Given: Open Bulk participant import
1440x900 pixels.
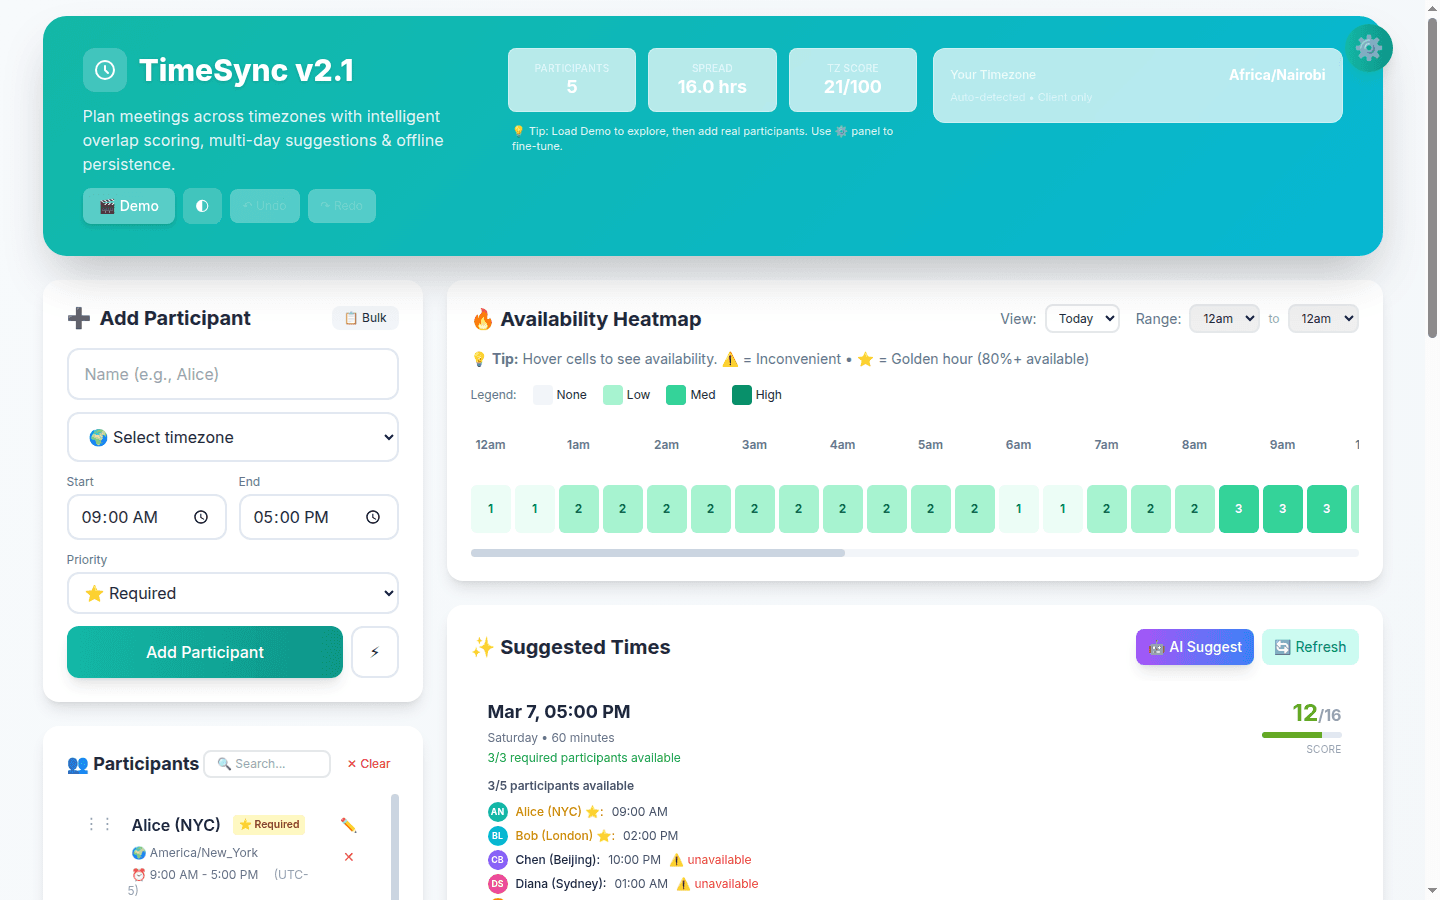Looking at the screenshot, I should [365, 318].
